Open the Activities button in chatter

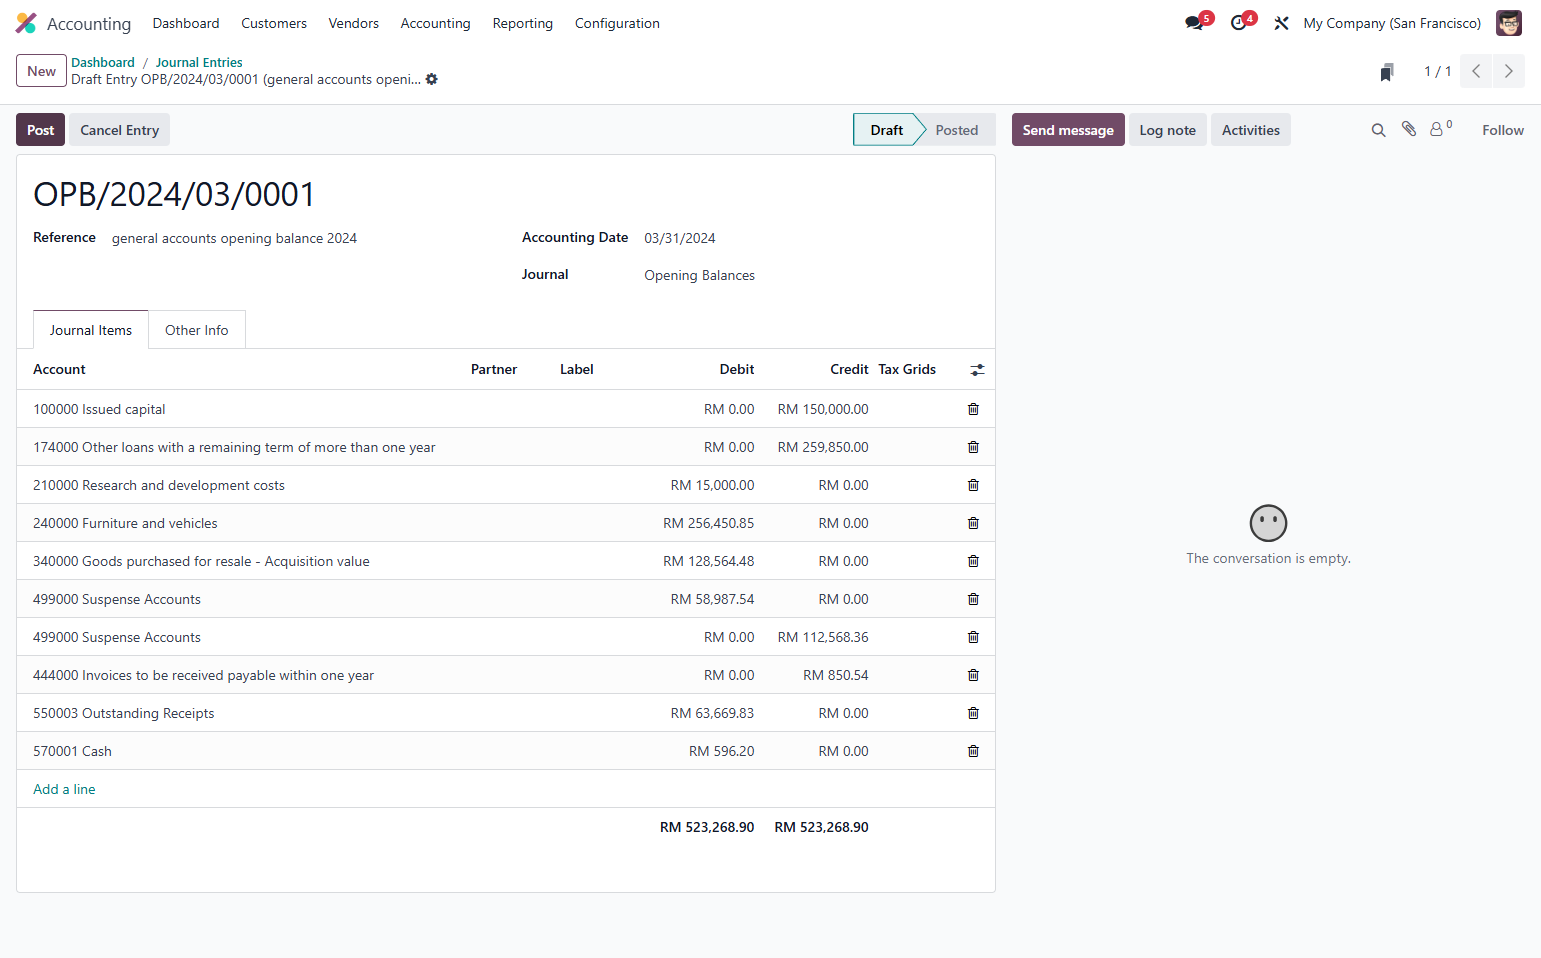[x=1251, y=130]
